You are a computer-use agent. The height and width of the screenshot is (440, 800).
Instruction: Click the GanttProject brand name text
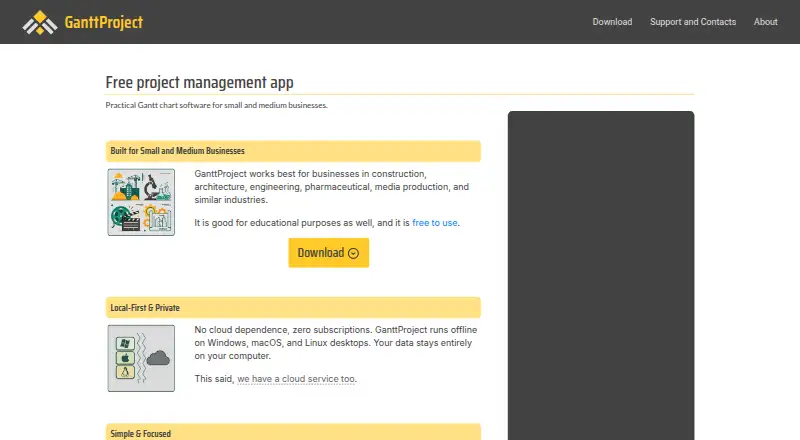click(x=104, y=22)
